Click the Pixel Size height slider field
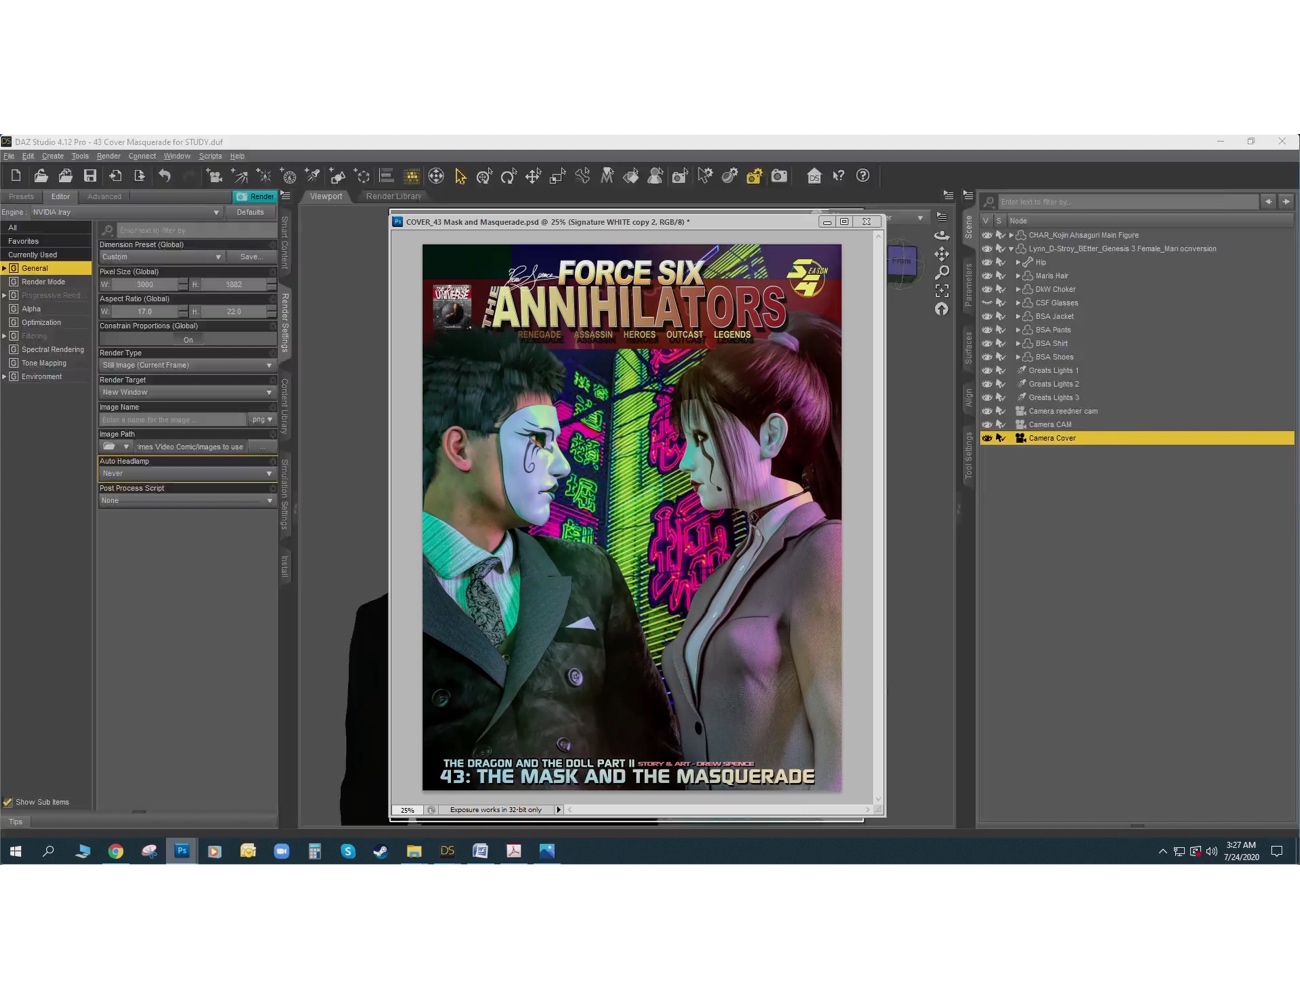The width and height of the screenshot is (1300, 1000). (x=234, y=284)
